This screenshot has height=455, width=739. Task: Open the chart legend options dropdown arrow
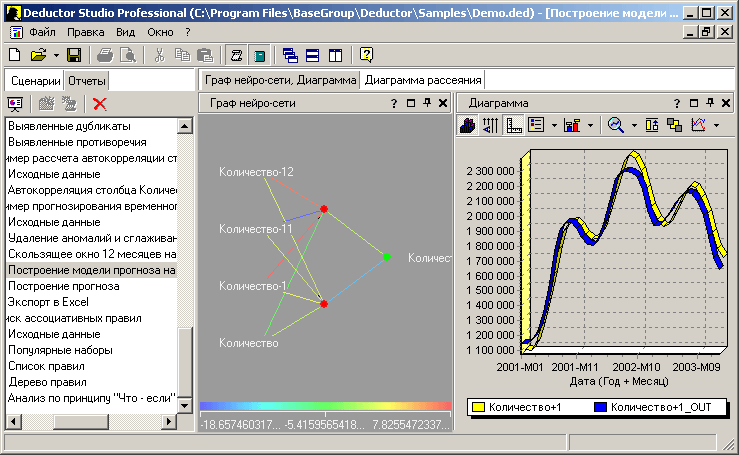click(x=552, y=125)
